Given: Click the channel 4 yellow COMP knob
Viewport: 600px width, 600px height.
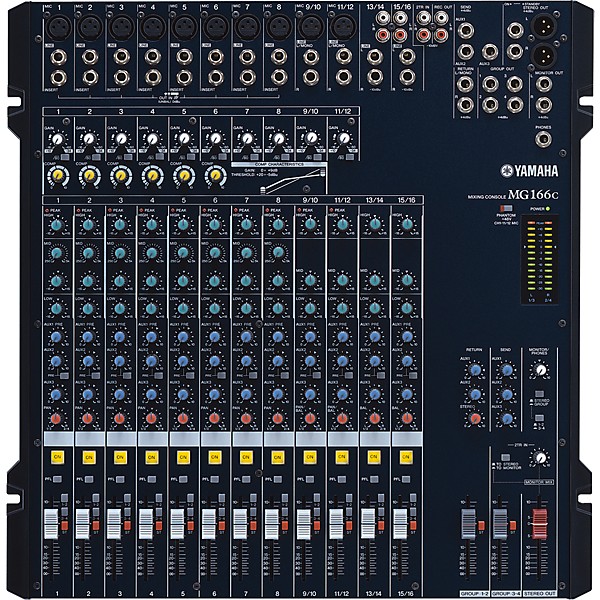Looking at the screenshot, I should click(152, 176).
